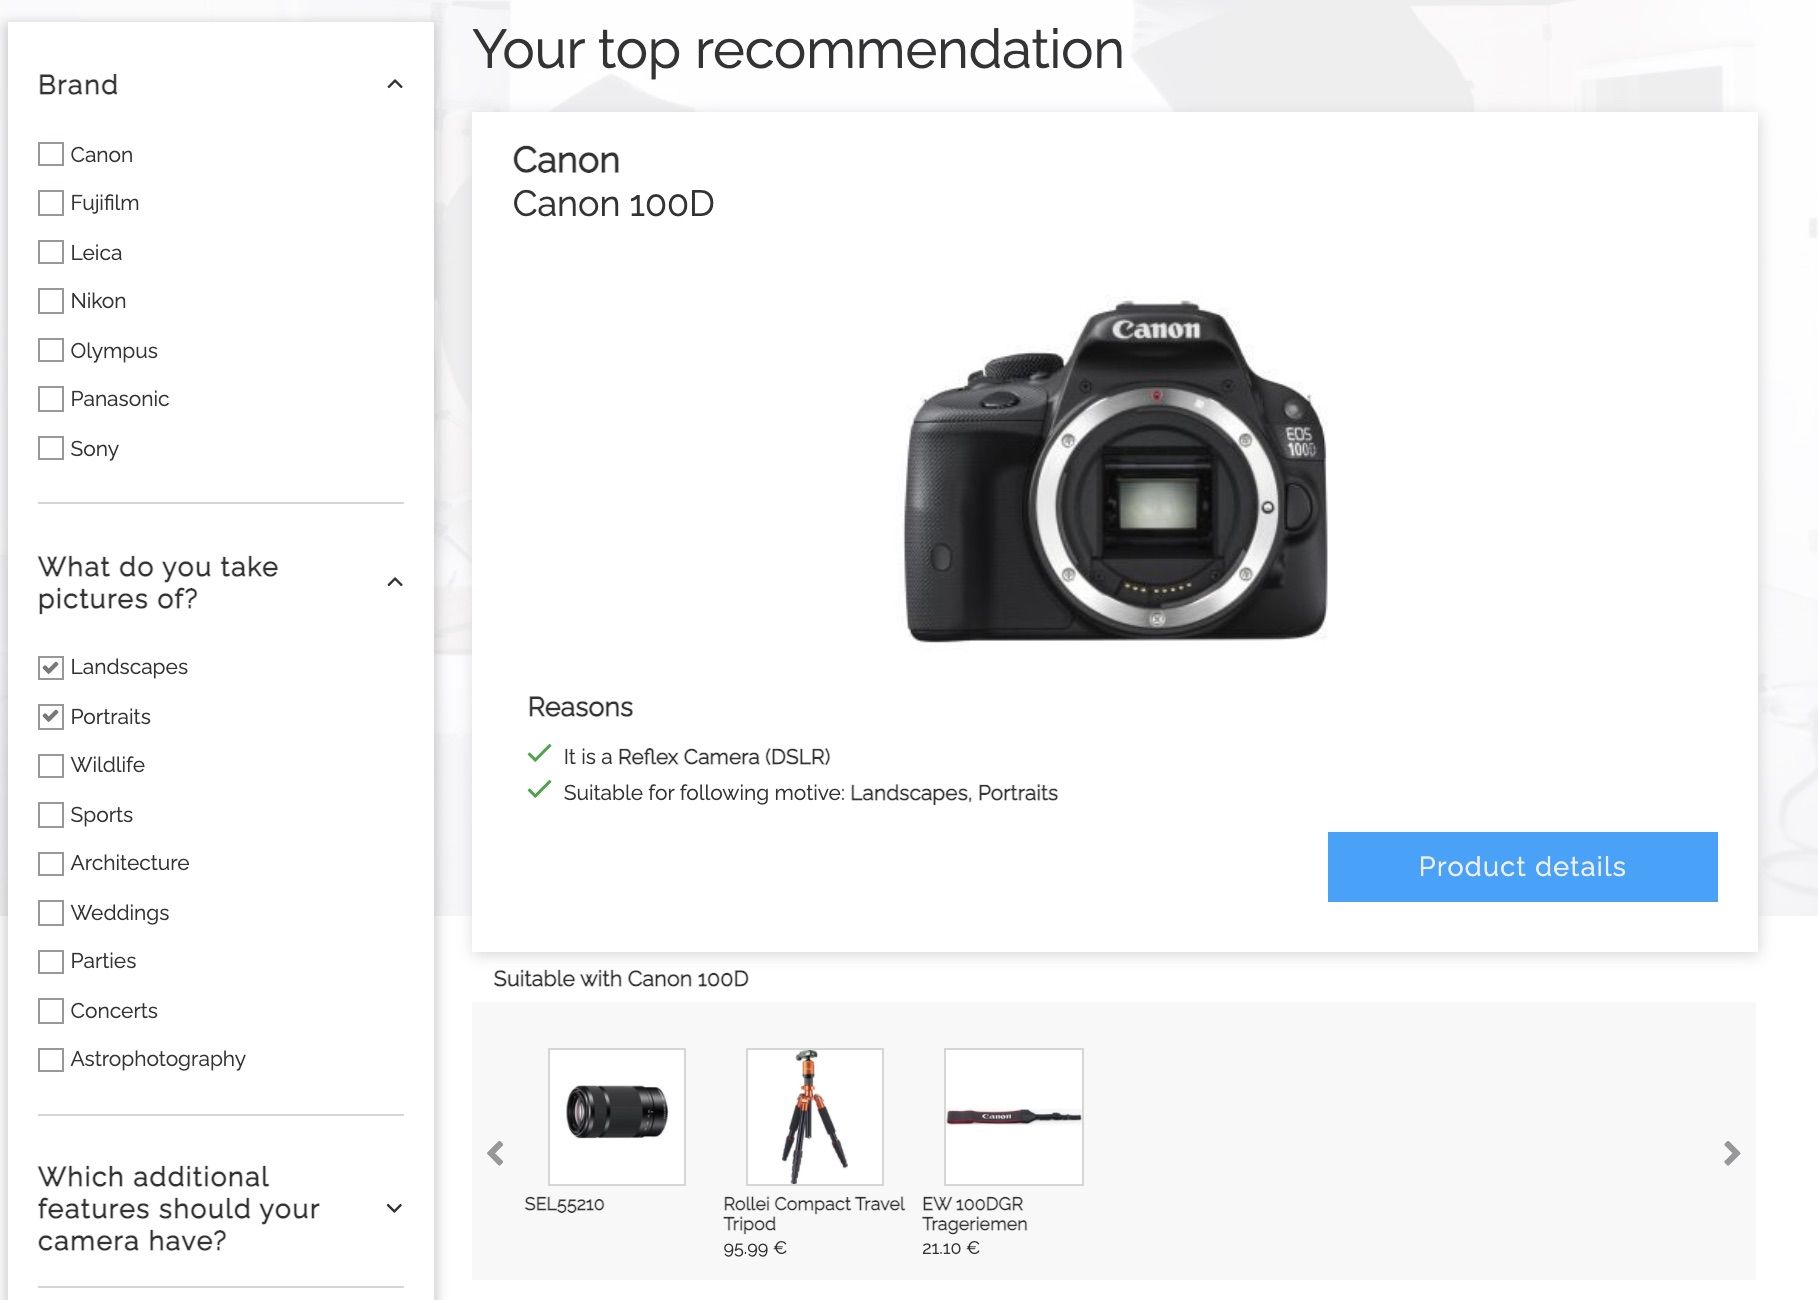Click the Product details button
This screenshot has width=1818, height=1300.
click(x=1522, y=867)
